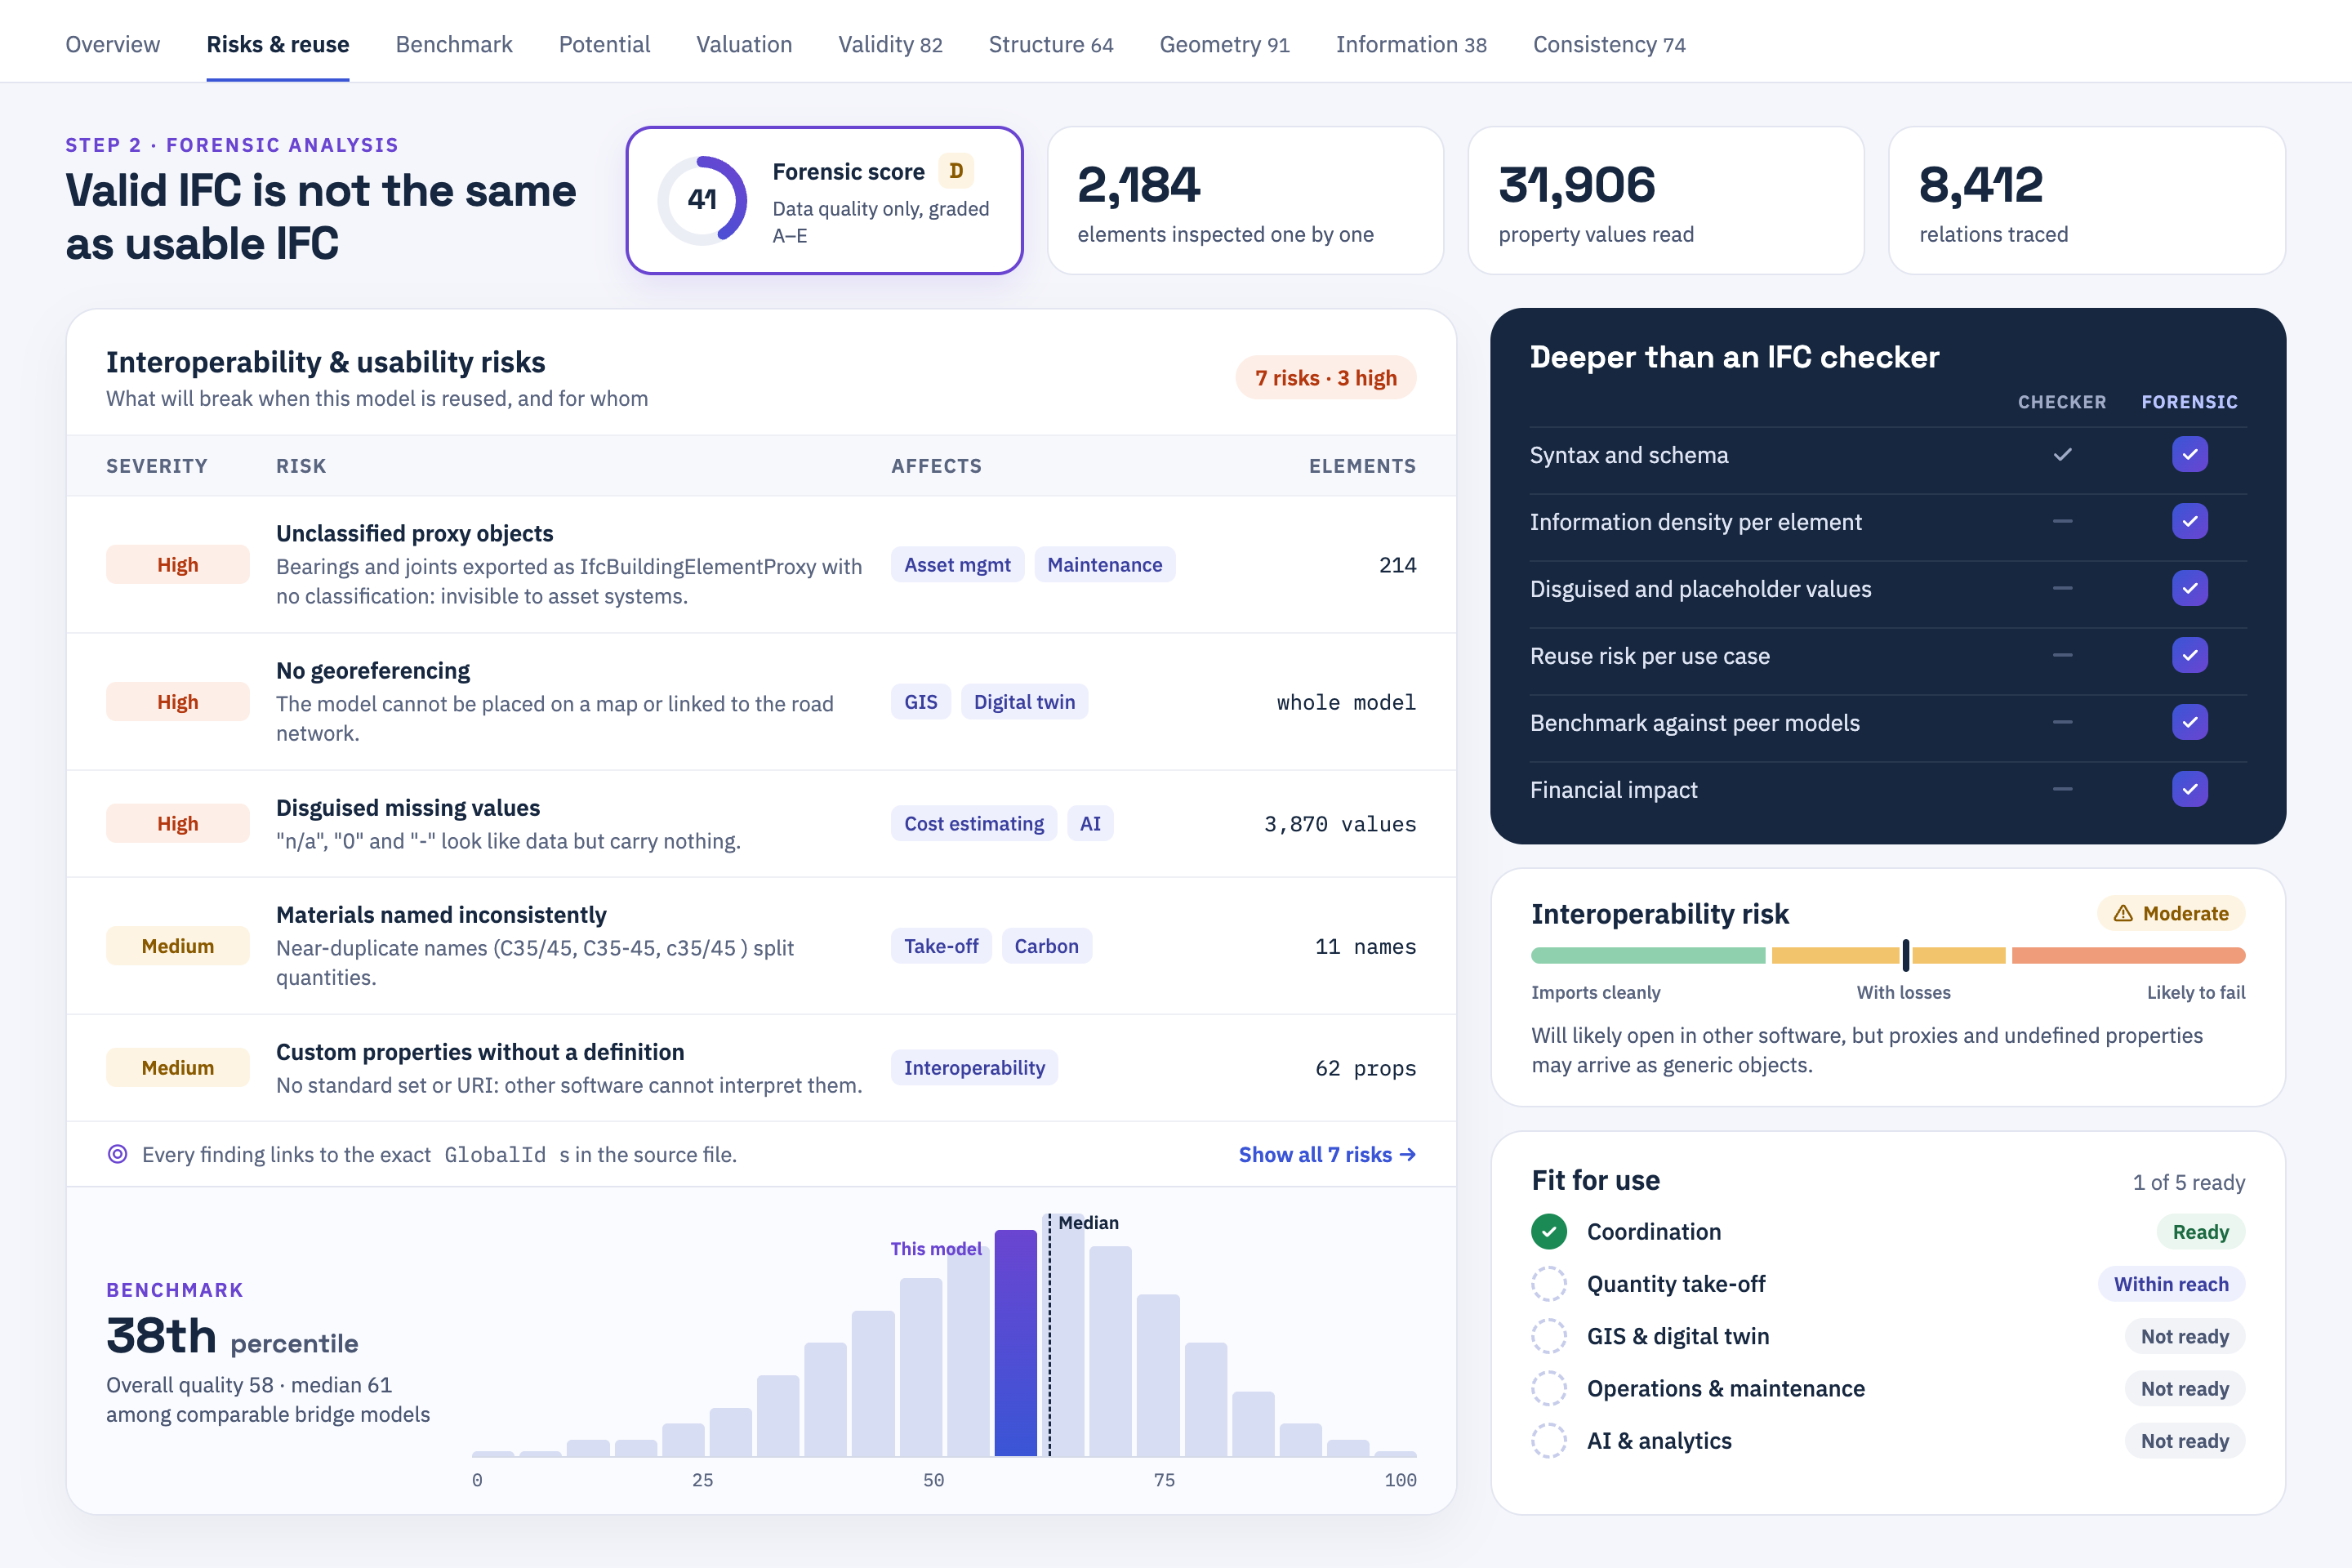Click the Median dashed line marker
Image resolution: width=2352 pixels, height=1568 pixels.
pos(1049,1335)
